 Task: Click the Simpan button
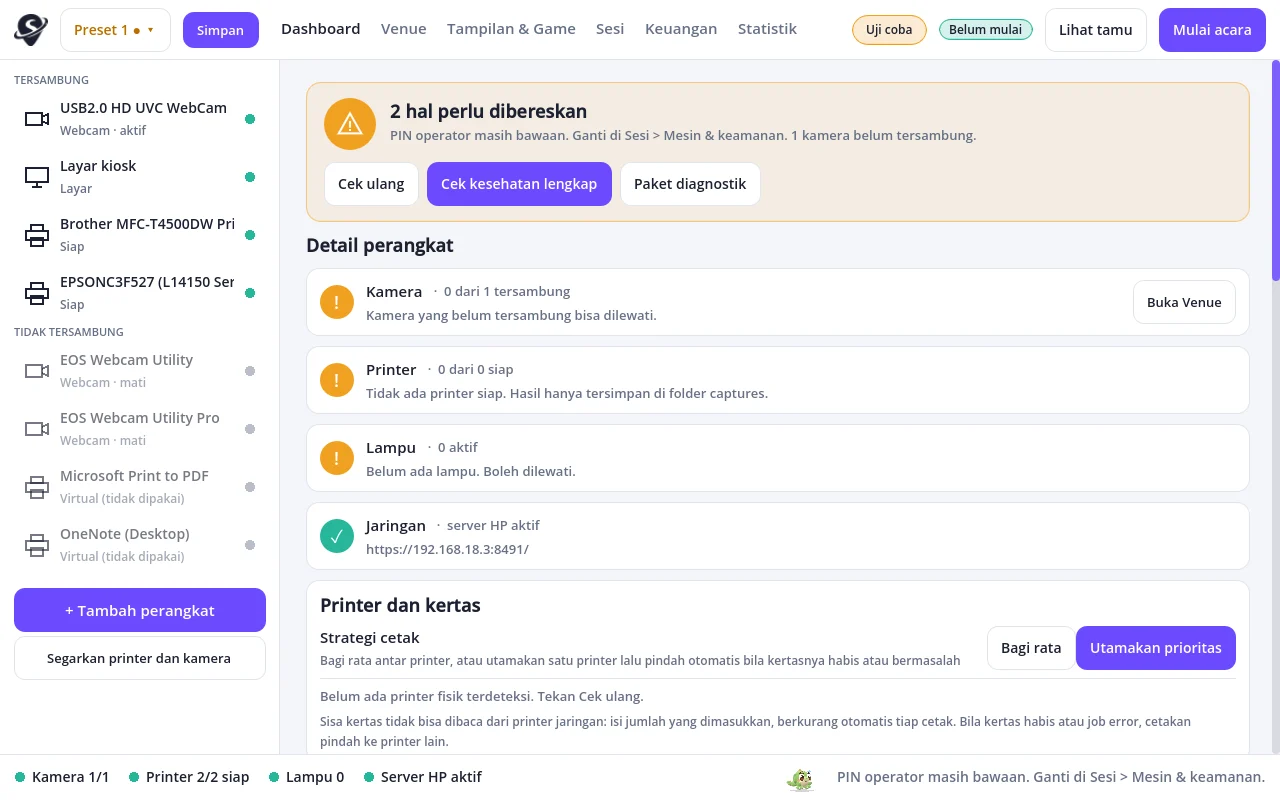221,30
